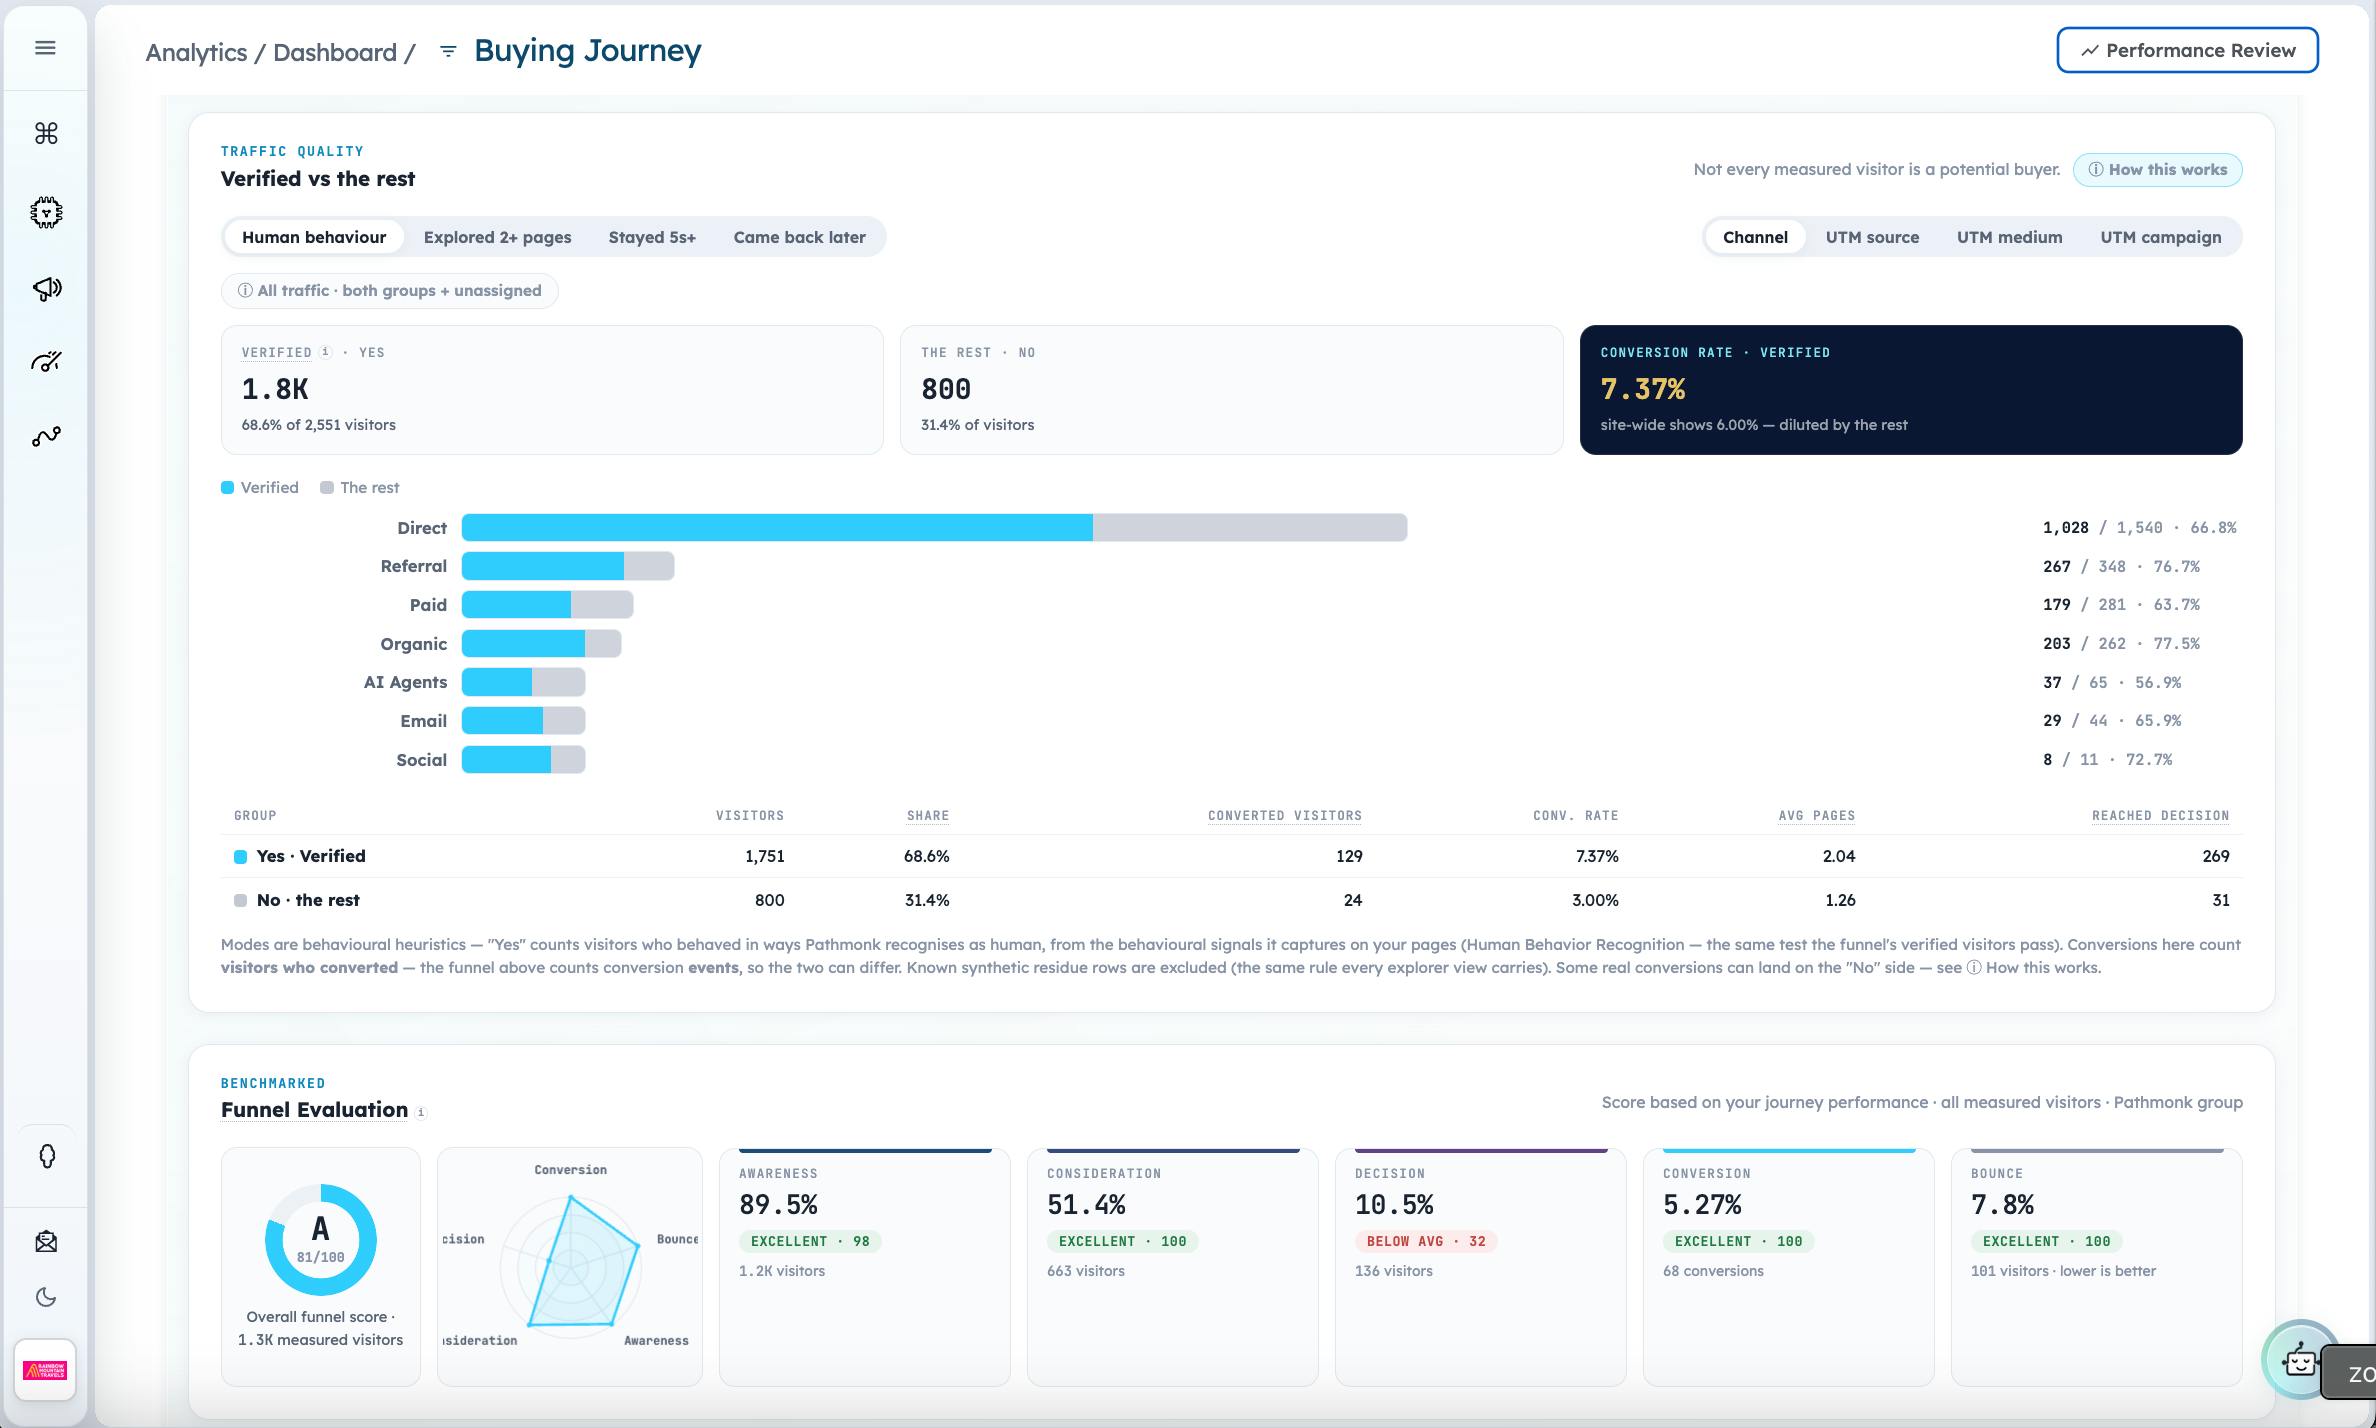Open the journey path curve icon
The height and width of the screenshot is (1428, 2376).
(46, 437)
